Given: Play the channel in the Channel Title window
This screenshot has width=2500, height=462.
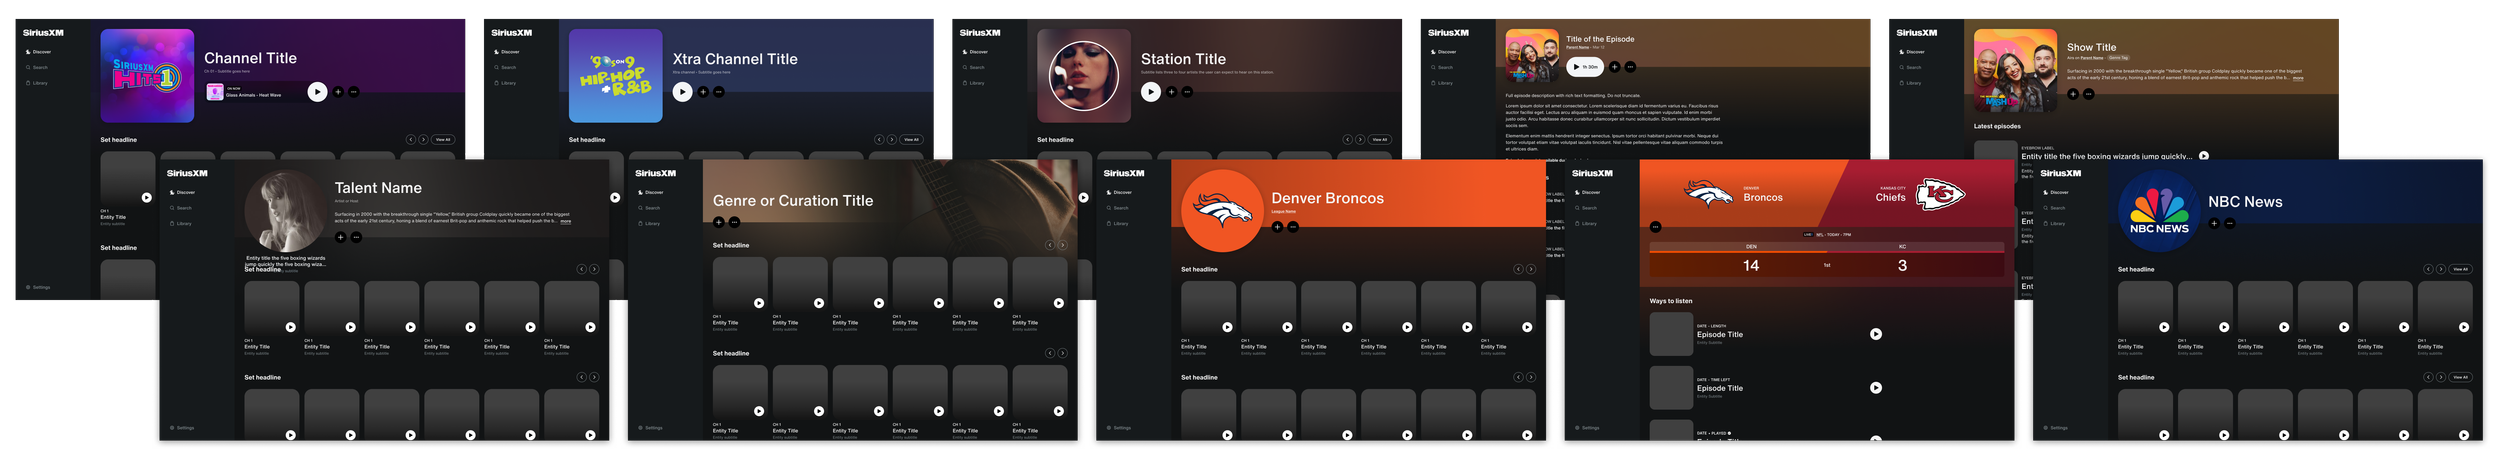Looking at the screenshot, I should 317,92.
